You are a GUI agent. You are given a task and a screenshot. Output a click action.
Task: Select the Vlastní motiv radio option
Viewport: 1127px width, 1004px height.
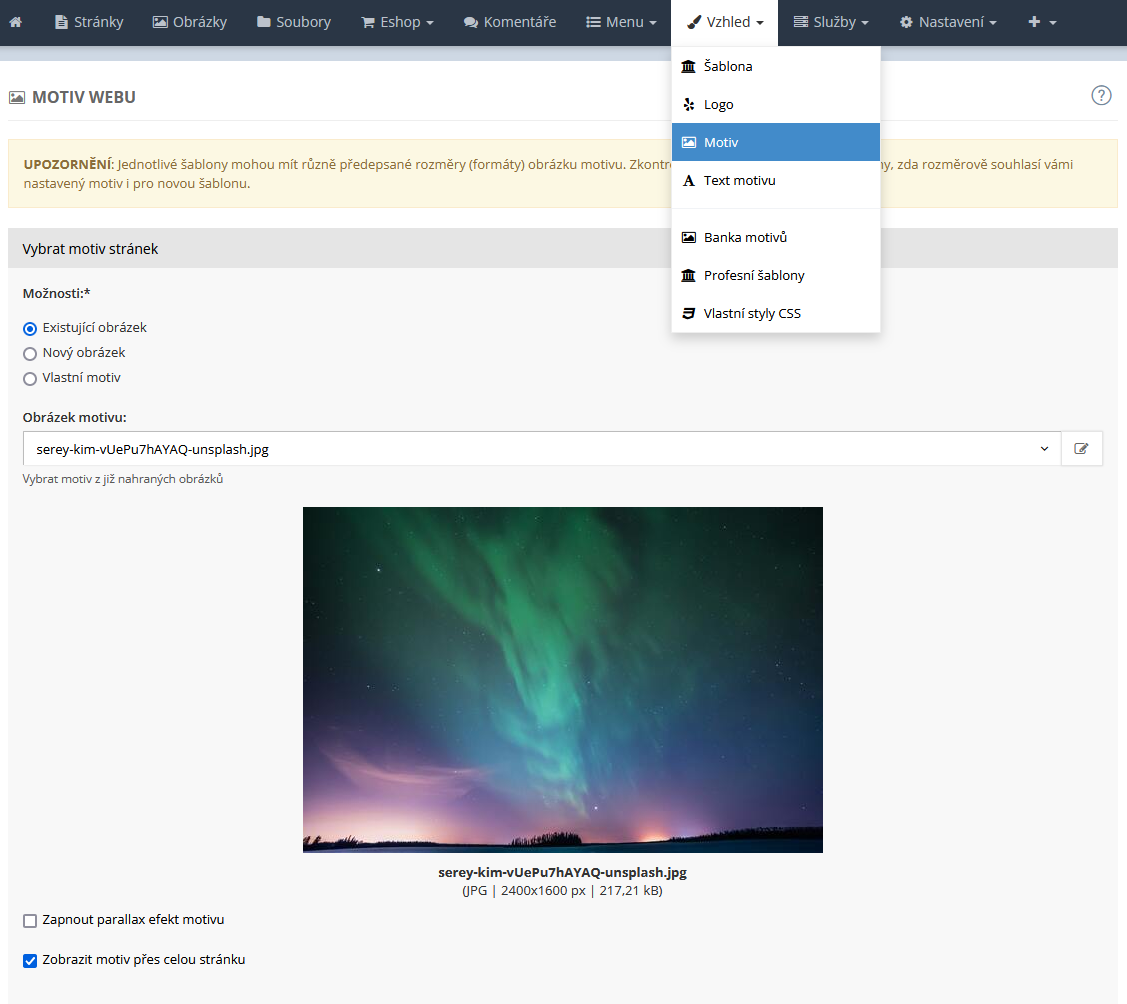[x=30, y=378]
